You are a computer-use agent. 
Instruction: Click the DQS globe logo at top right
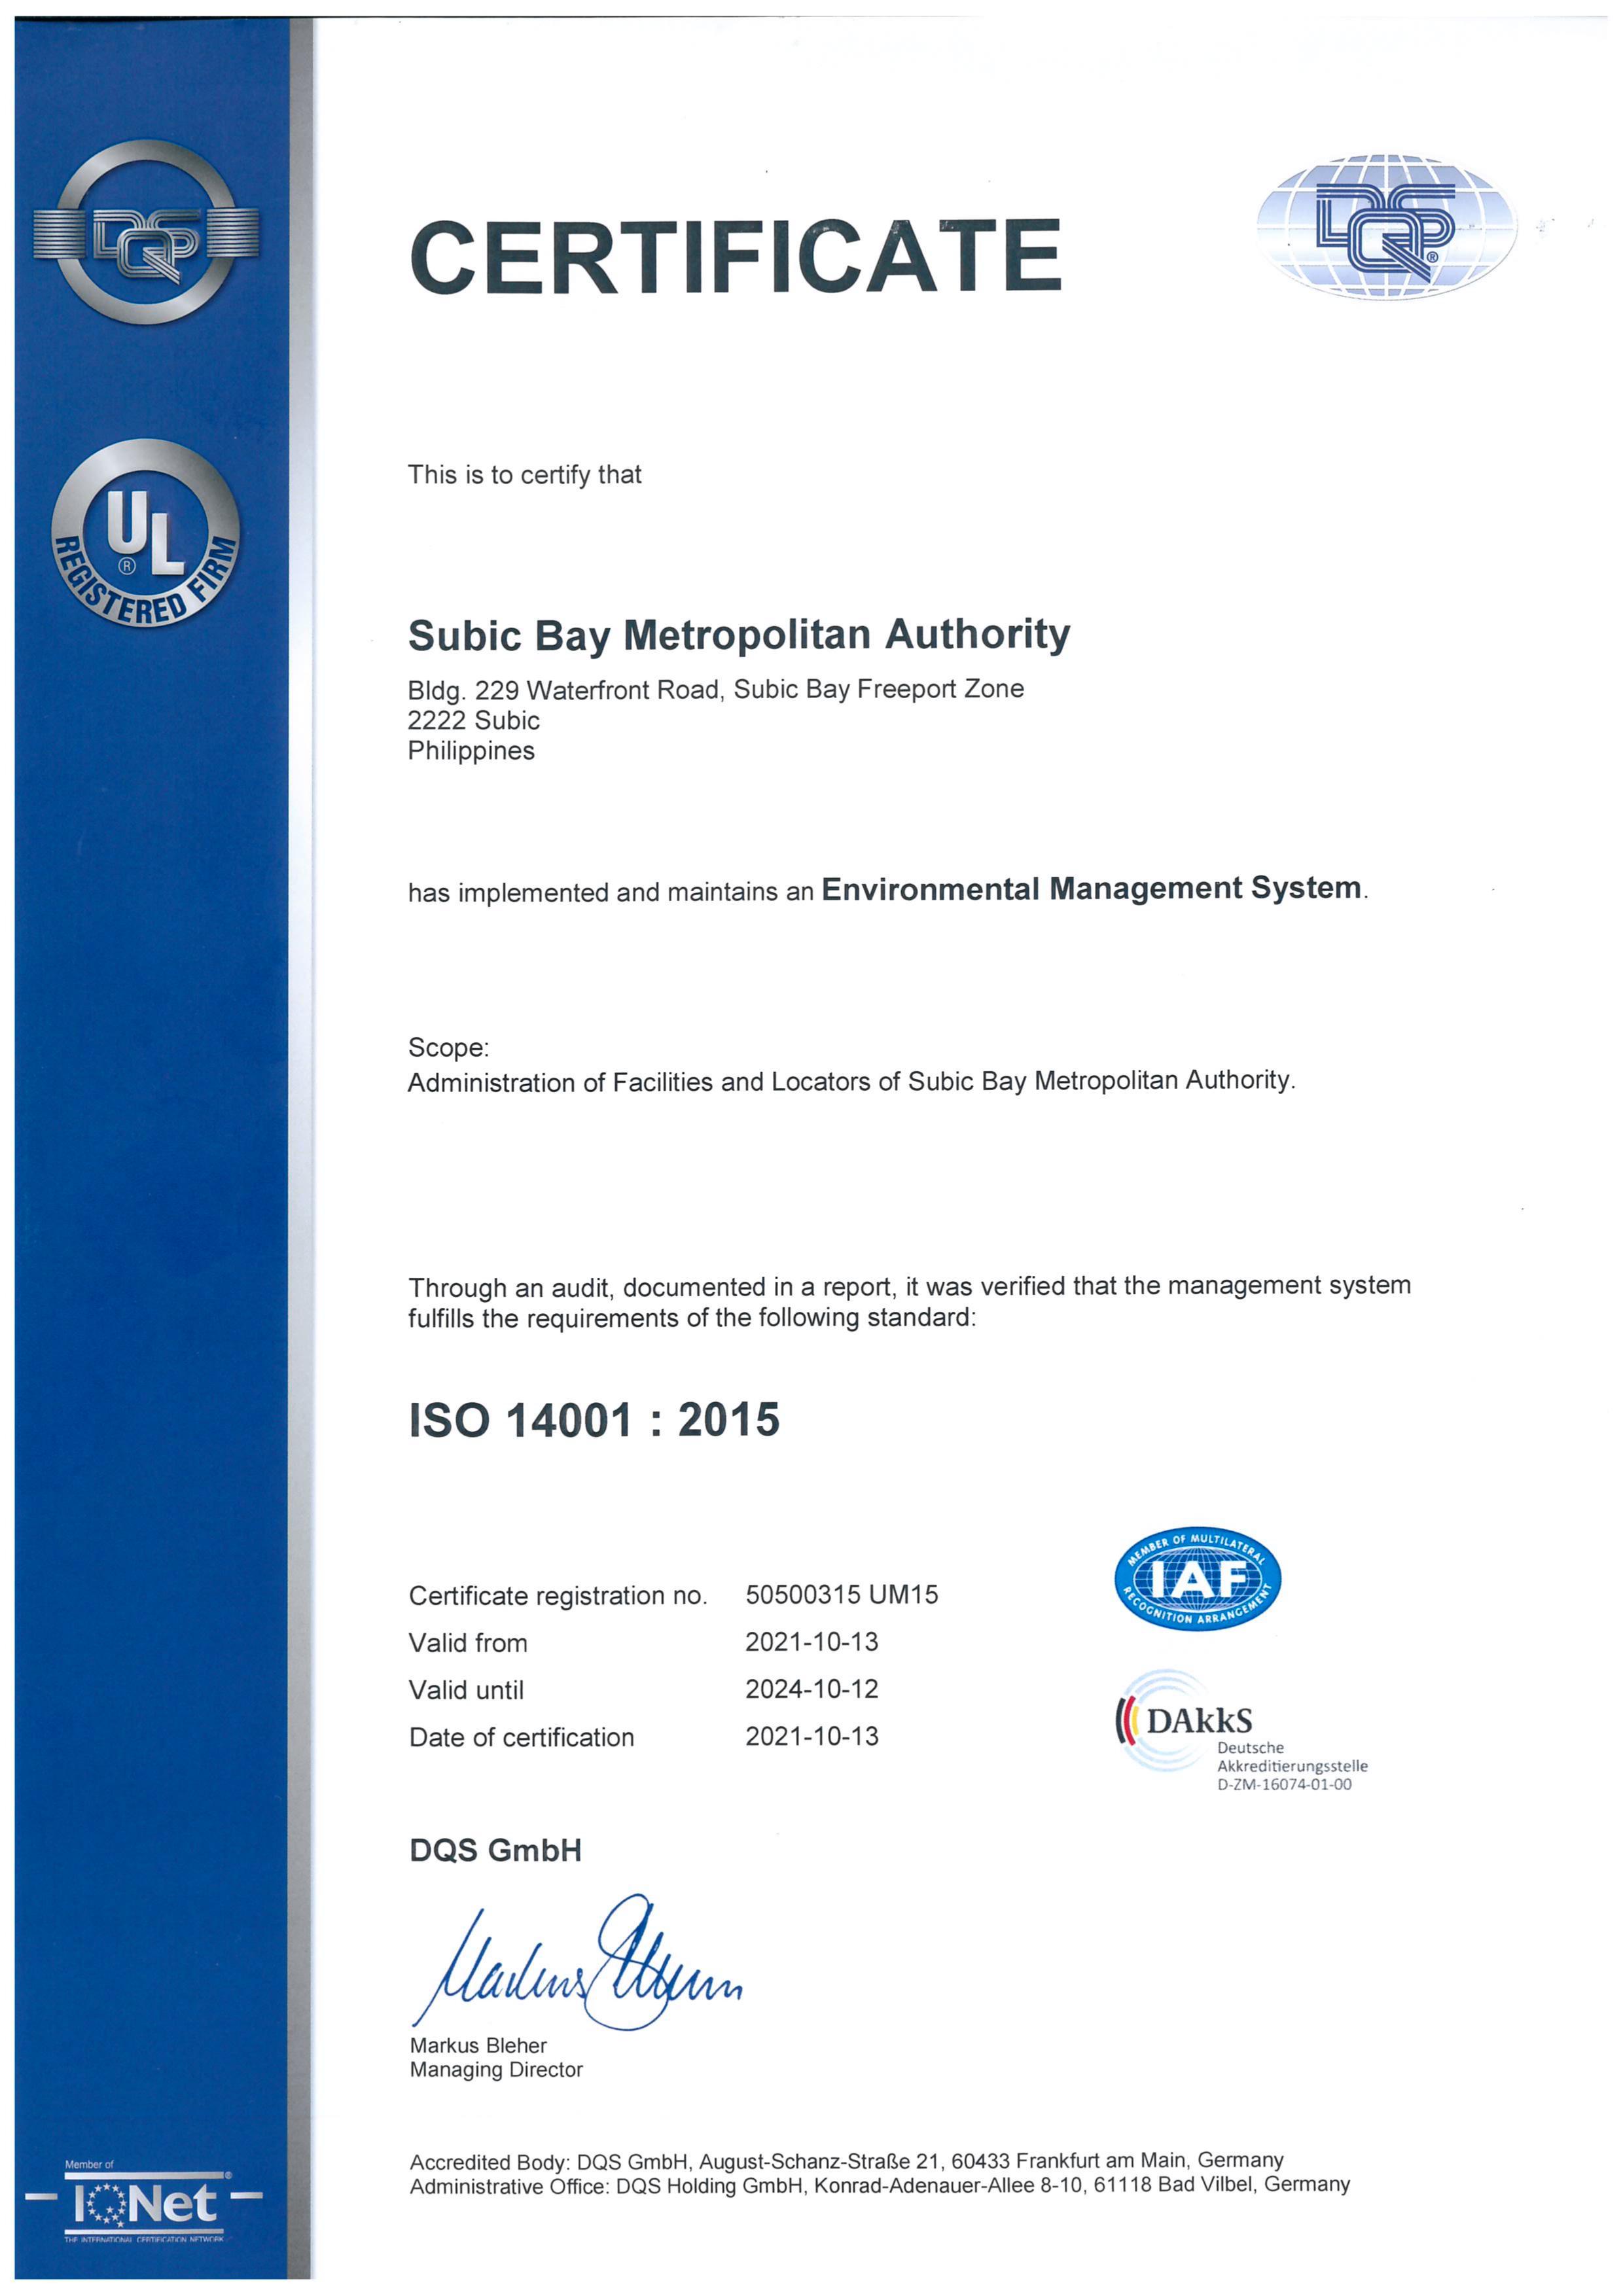(1386, 227)
